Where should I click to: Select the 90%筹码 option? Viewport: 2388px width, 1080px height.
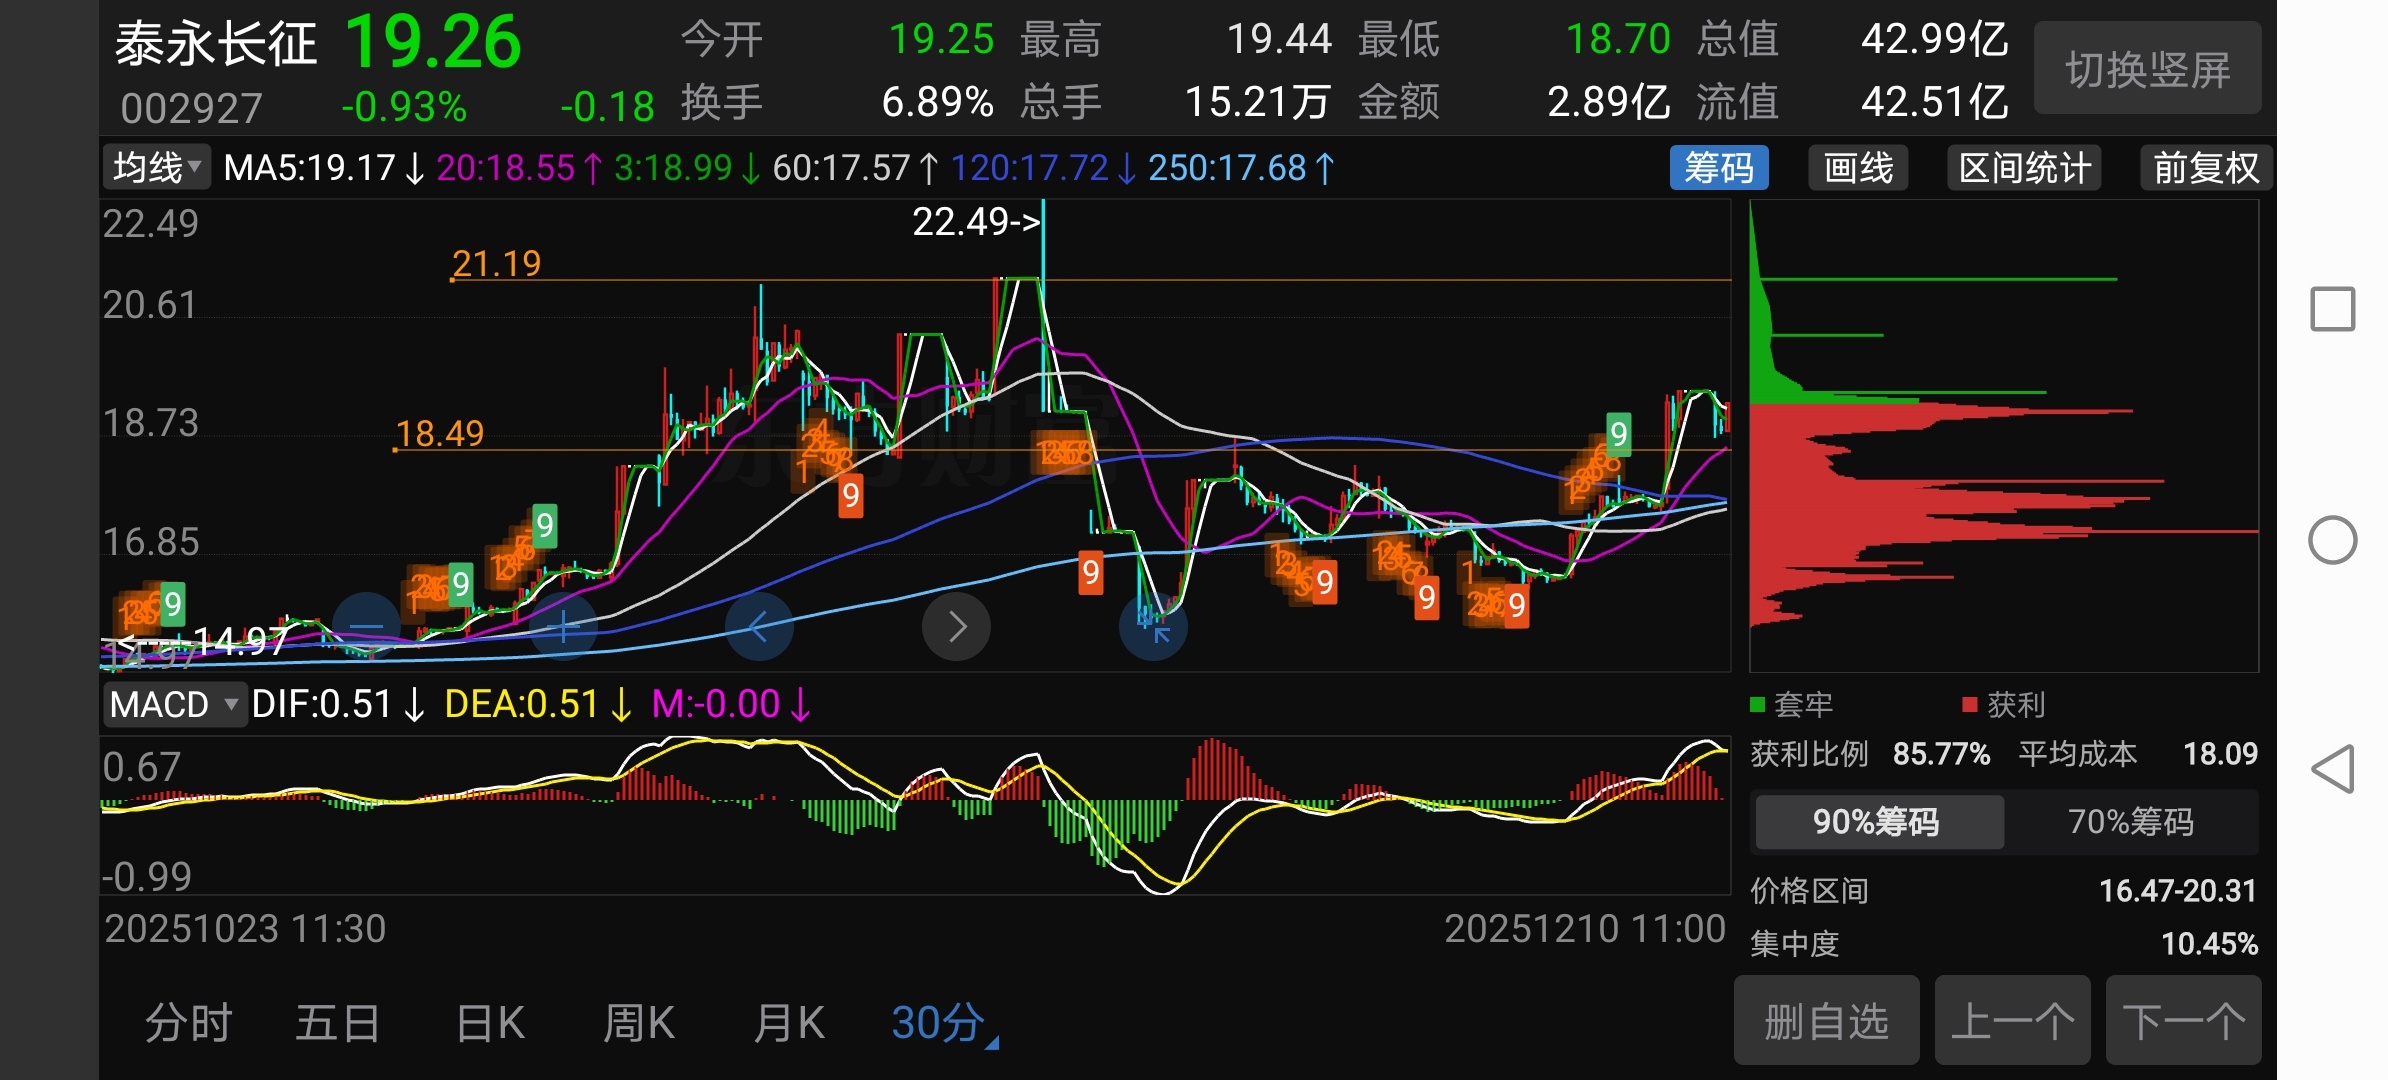pyautogui.click(x=1877, y=822)
